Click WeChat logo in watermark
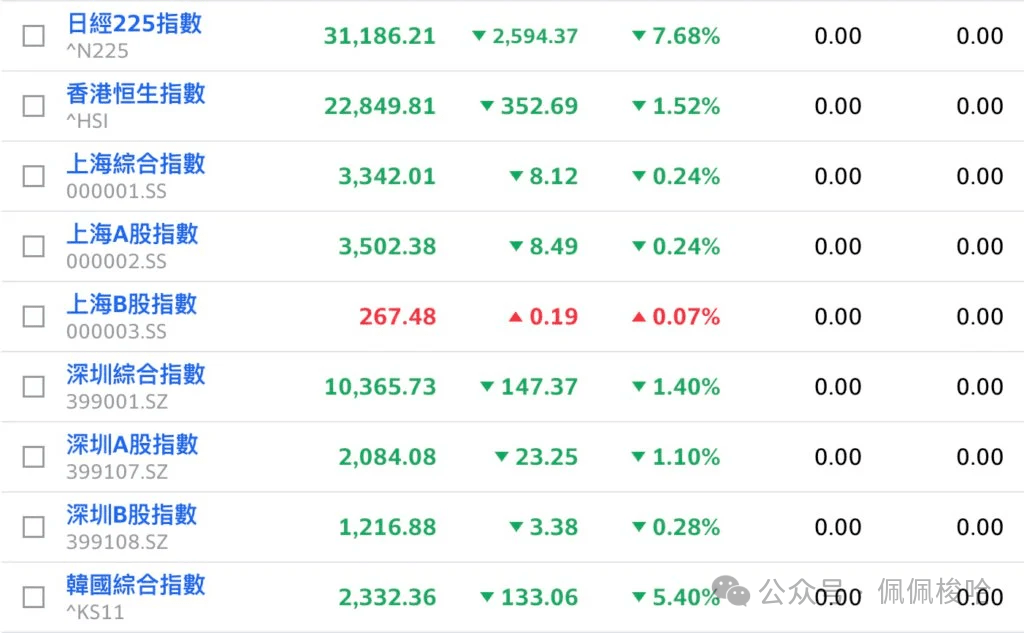The image size is (1024, 633). [731, 591]
